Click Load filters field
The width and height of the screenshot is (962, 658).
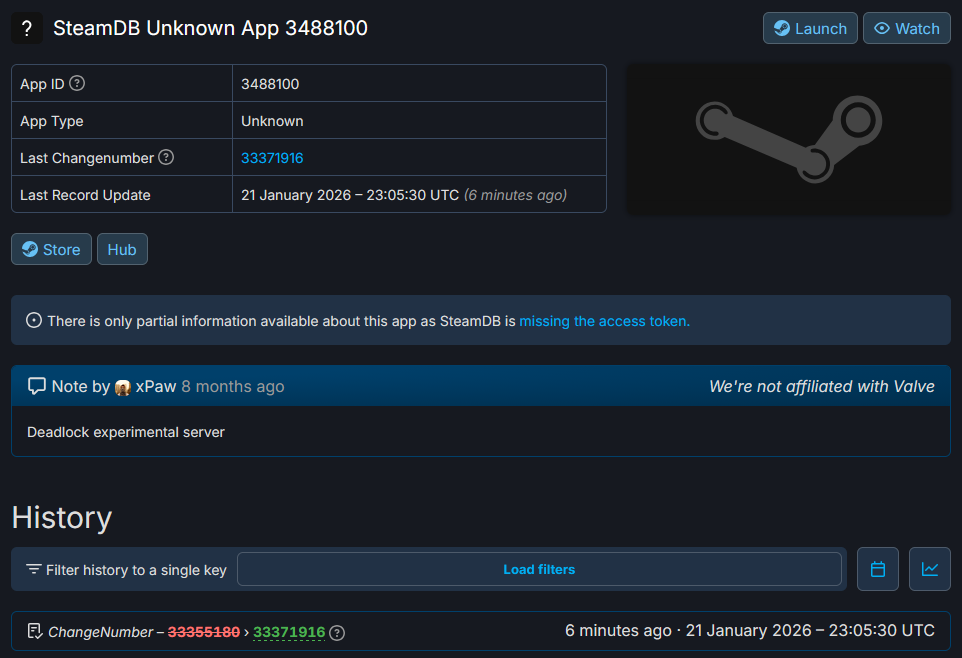539,569
